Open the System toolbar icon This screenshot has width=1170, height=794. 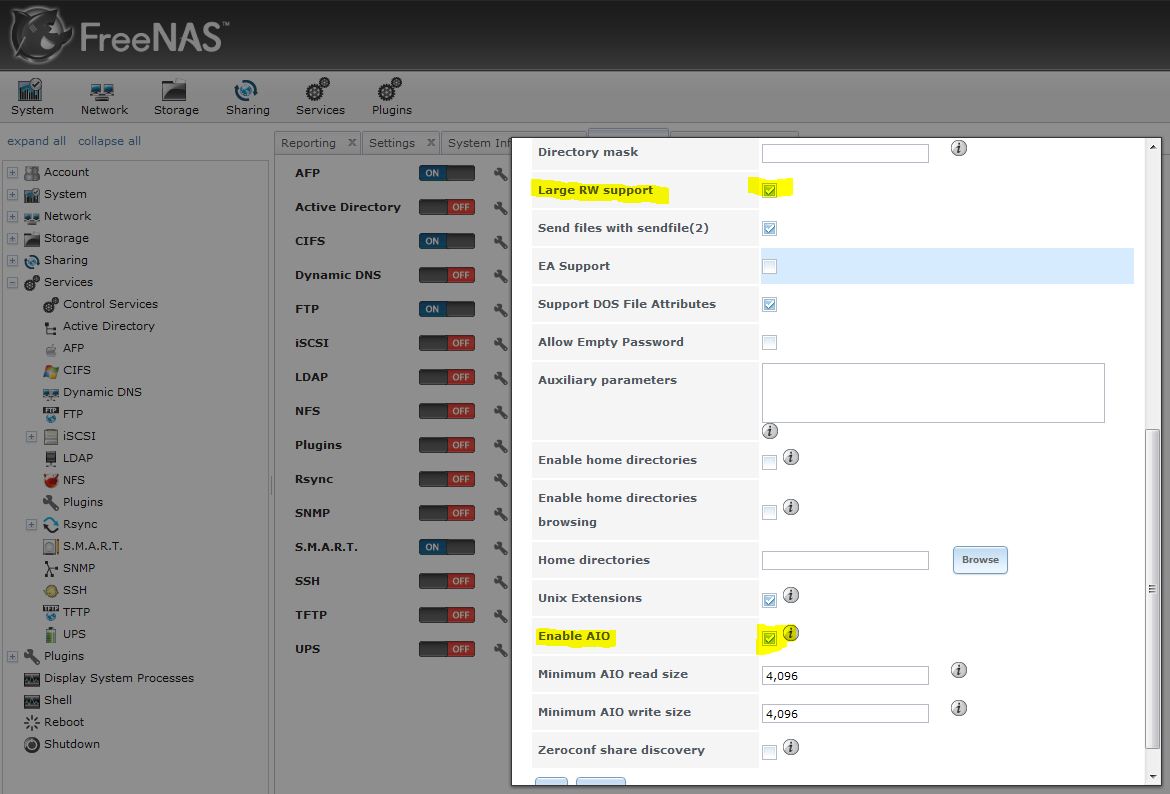(31, 98)
